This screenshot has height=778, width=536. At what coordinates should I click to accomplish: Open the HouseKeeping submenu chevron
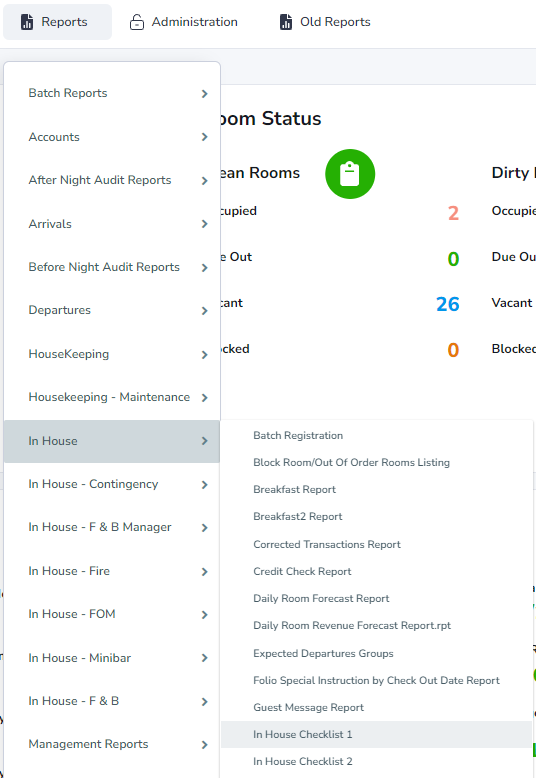[204, 354]
